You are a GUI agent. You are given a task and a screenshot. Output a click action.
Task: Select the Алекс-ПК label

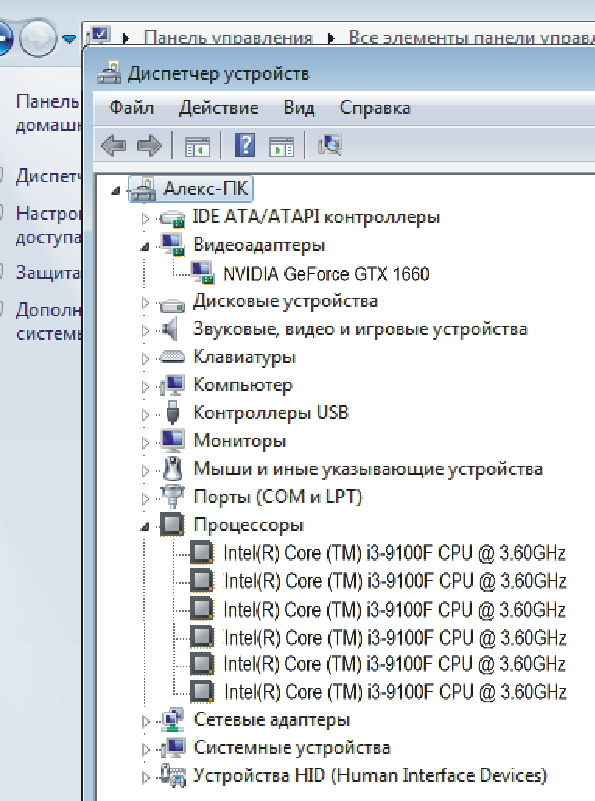coord(206,189)
